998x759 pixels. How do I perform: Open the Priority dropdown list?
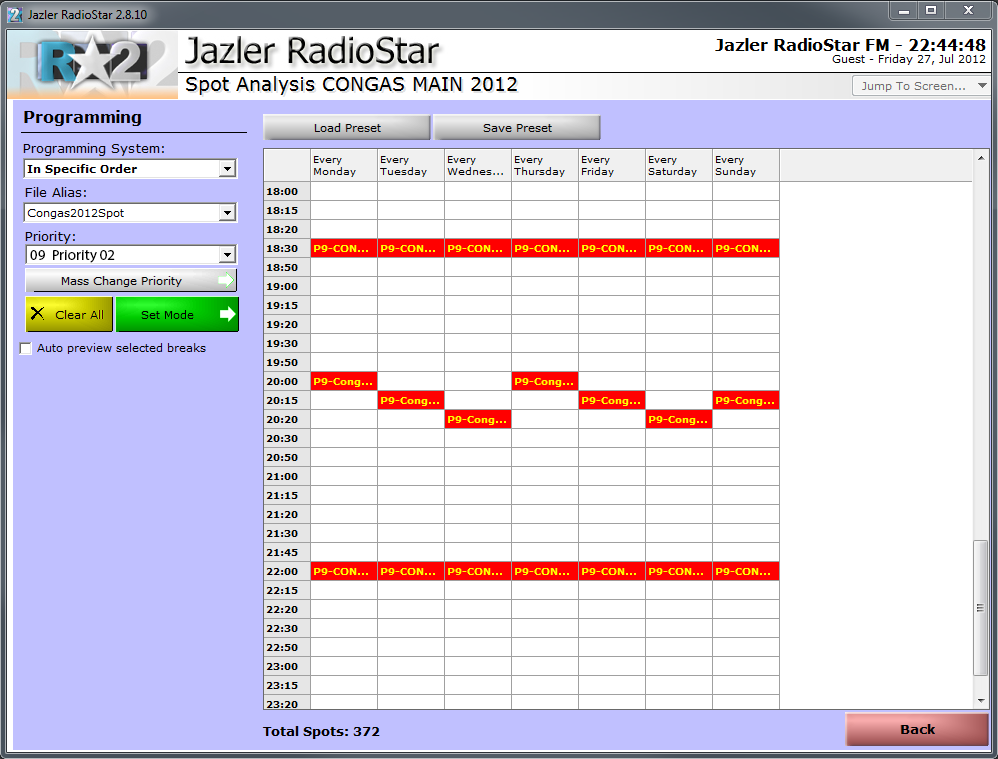pos(227,255)
